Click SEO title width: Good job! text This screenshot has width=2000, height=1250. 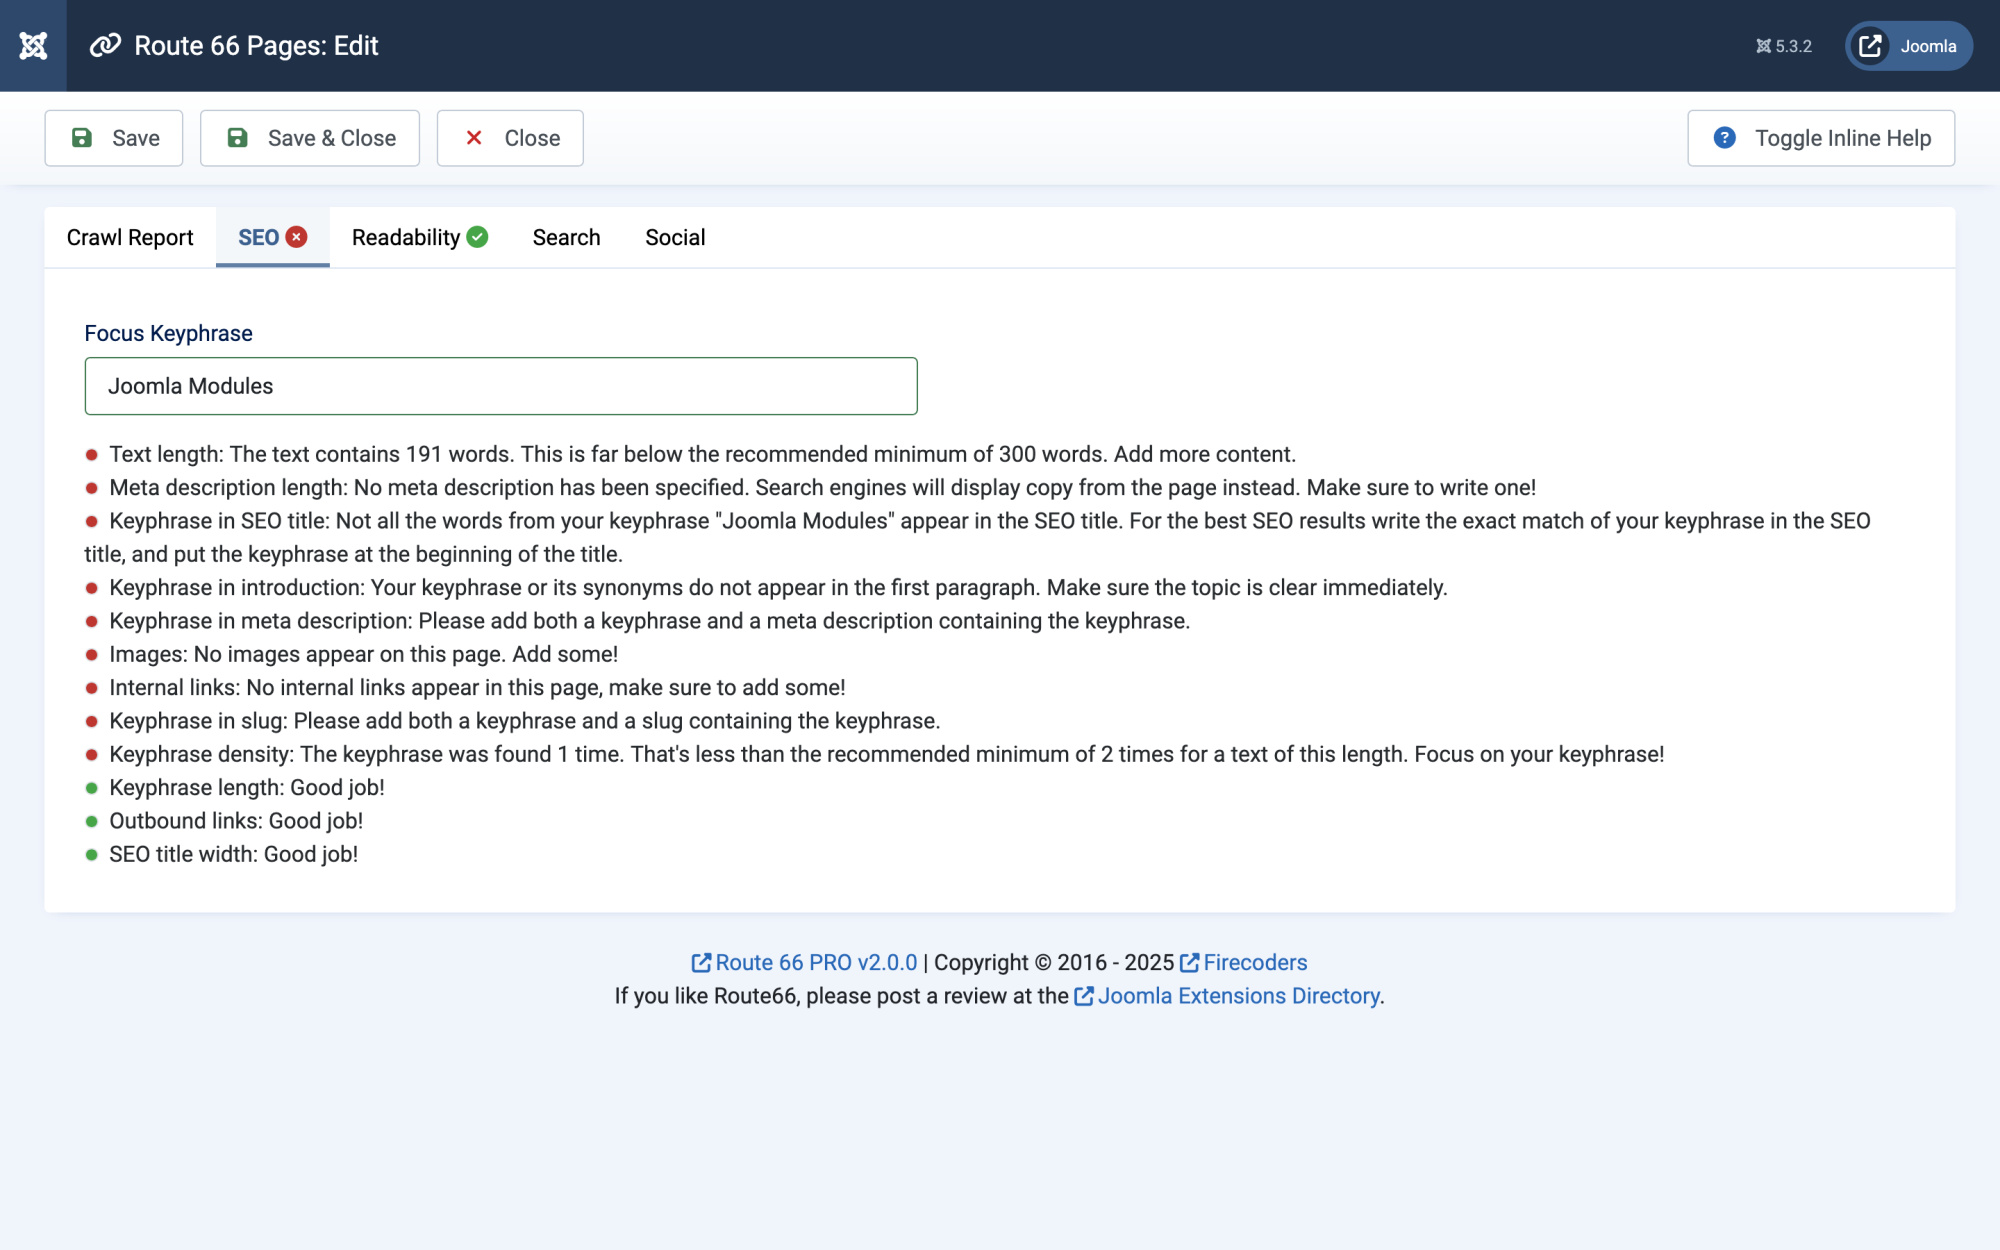[233, 855]
